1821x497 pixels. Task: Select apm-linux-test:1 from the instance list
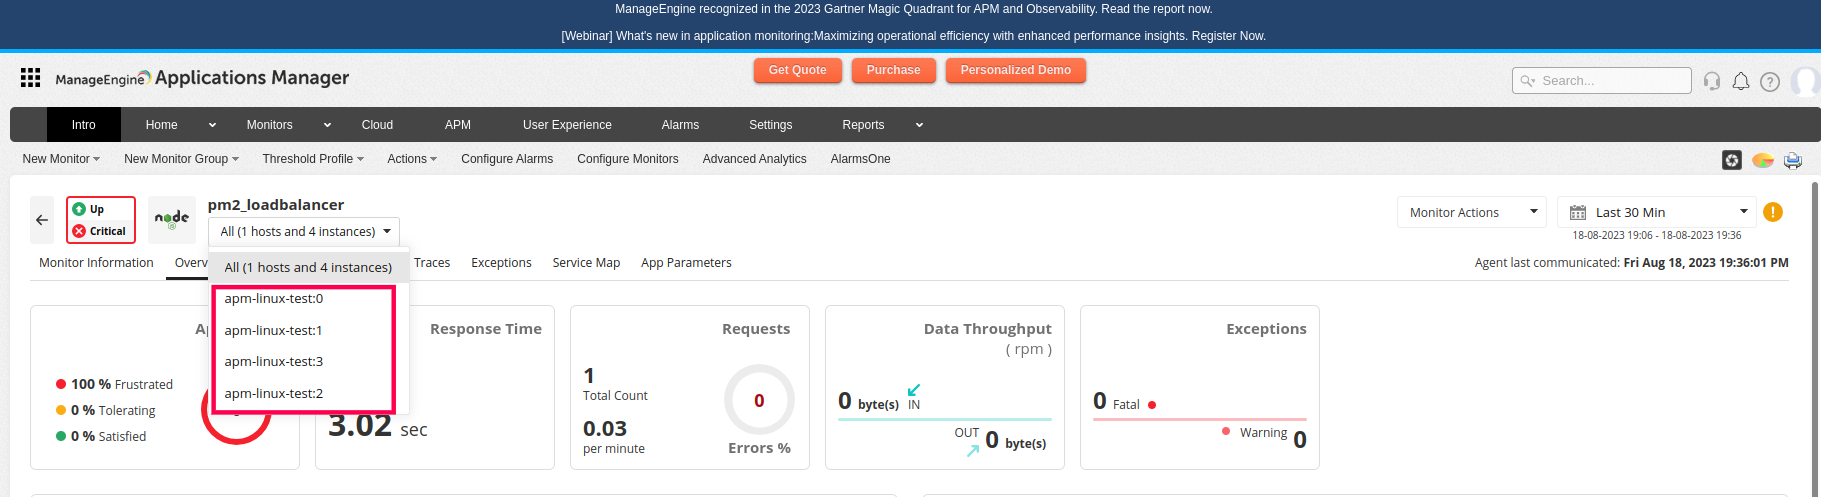pos(273,330)
